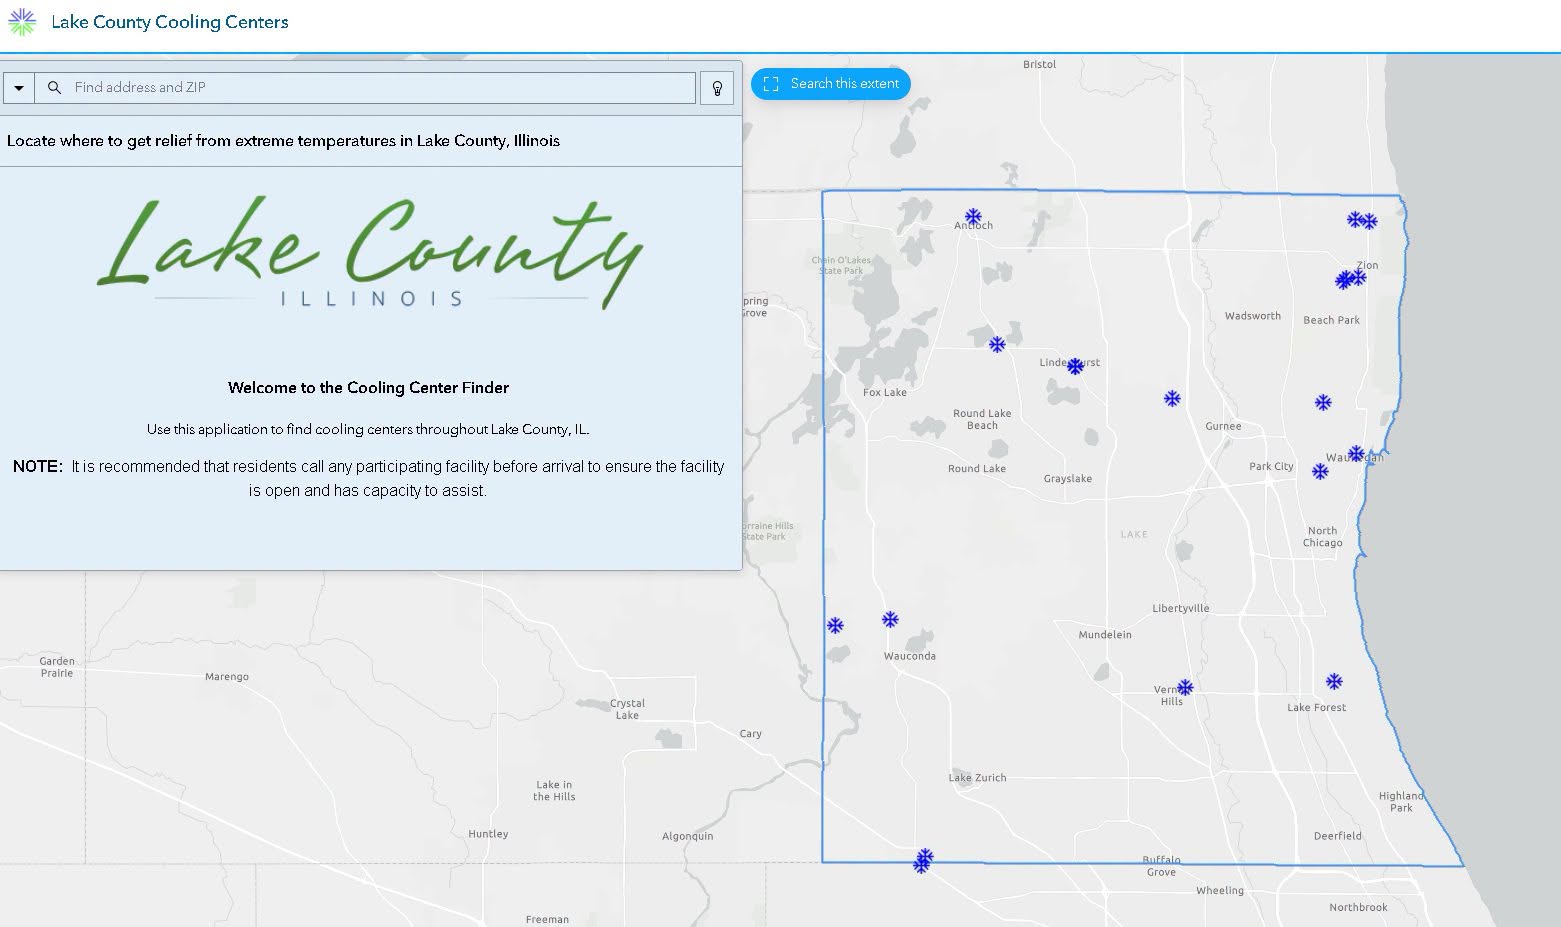Select the snowflake marker at Vernon Hills

(1185, 688)
